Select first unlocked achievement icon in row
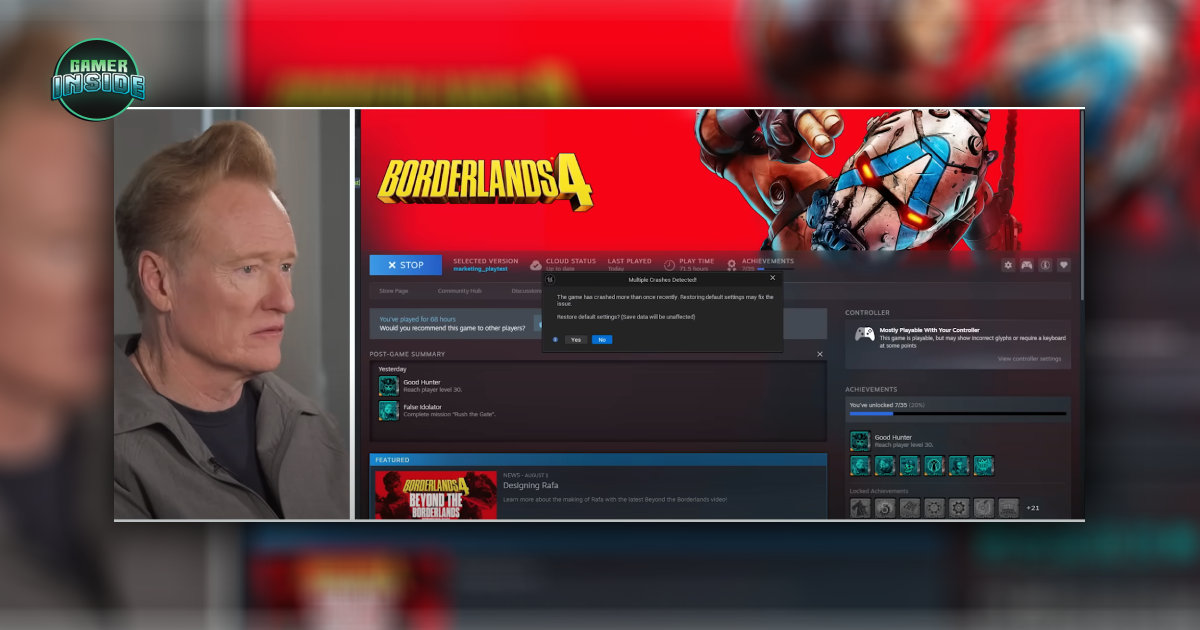 [860, 465]
